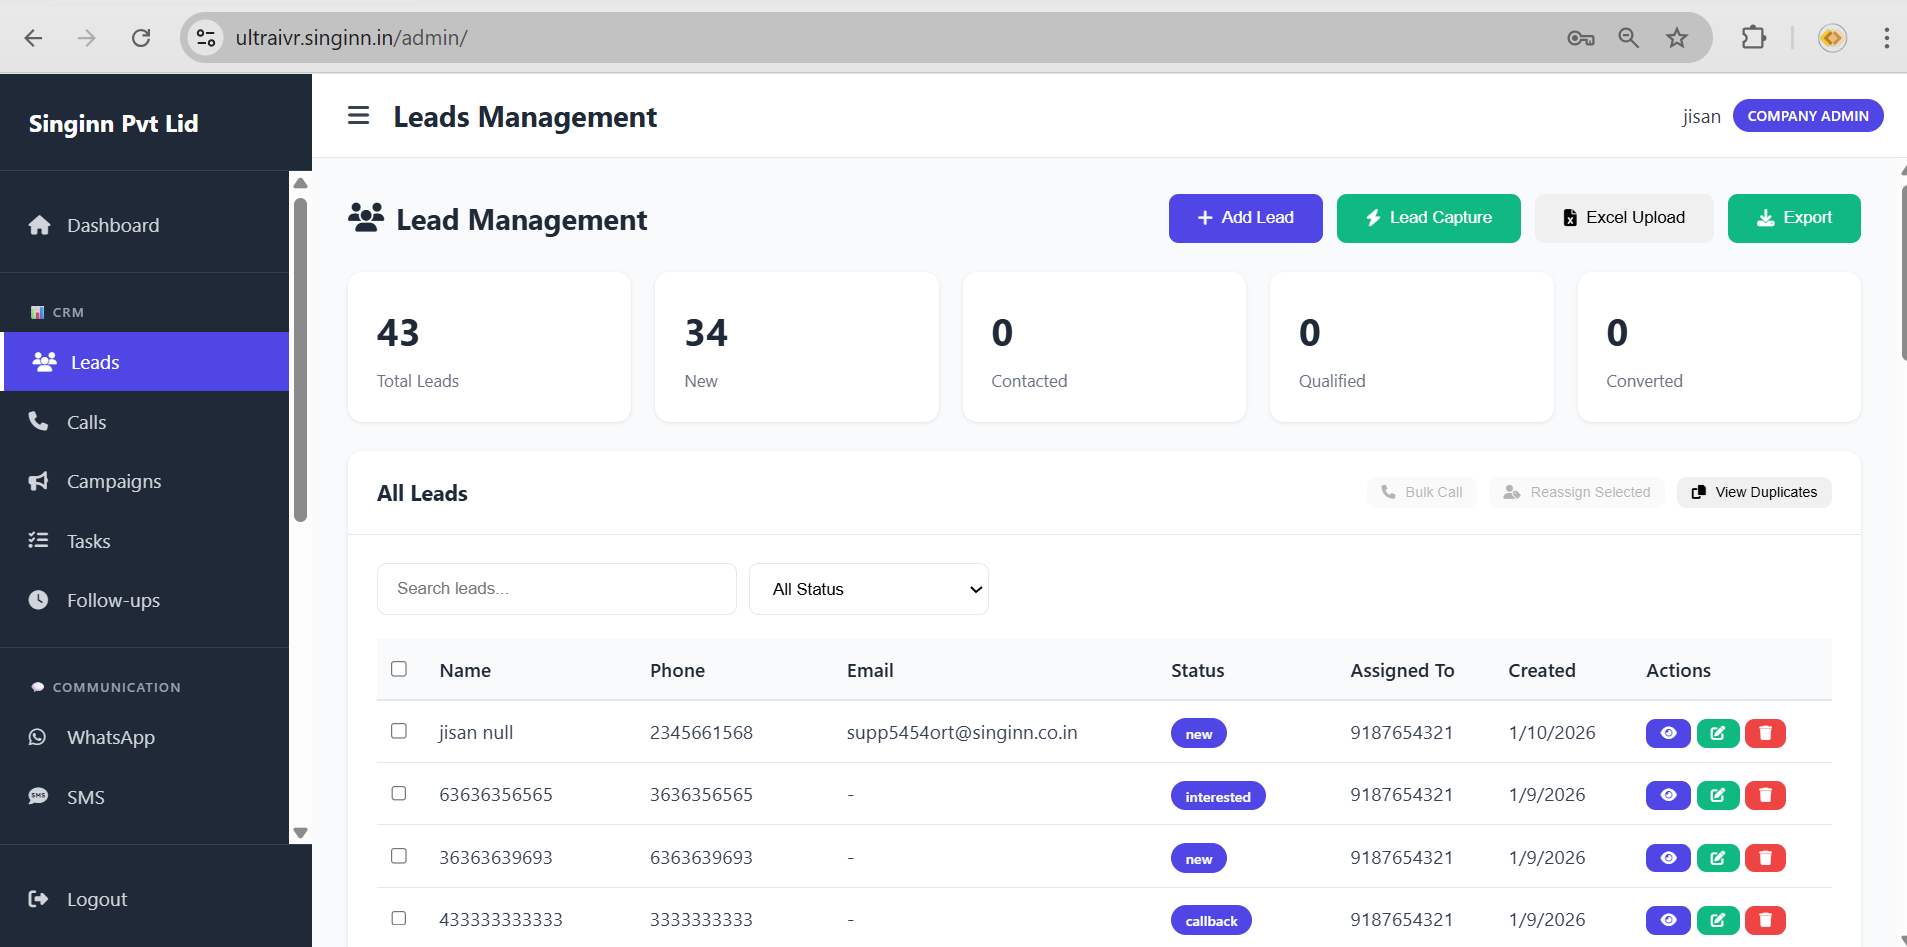Check the box for lead 63636356565
The width and height of the screenshot is (1907, 947).
point(399,794)
